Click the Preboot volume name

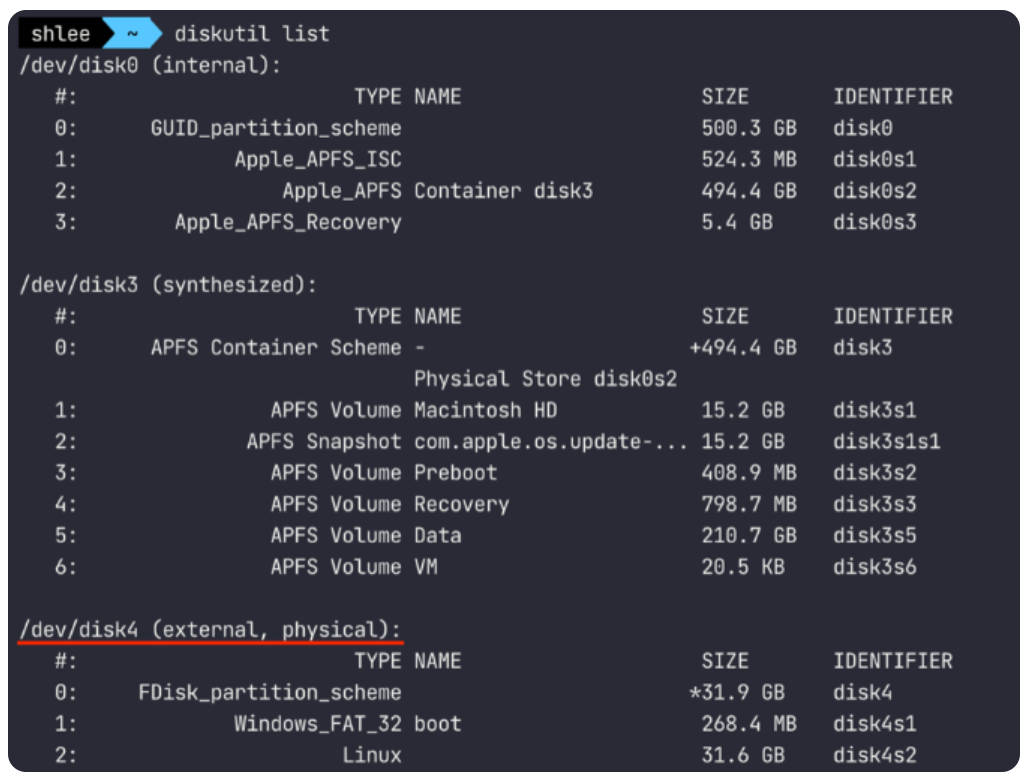click(x=455, y=472)
